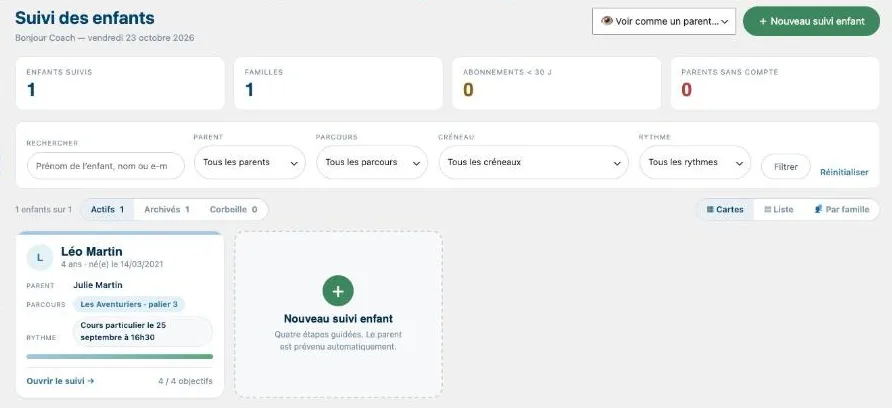Image resolution: width=892 pixels, height=408 pixels.
Task: Click the Léo Martin card title
Action: [92, 252]
